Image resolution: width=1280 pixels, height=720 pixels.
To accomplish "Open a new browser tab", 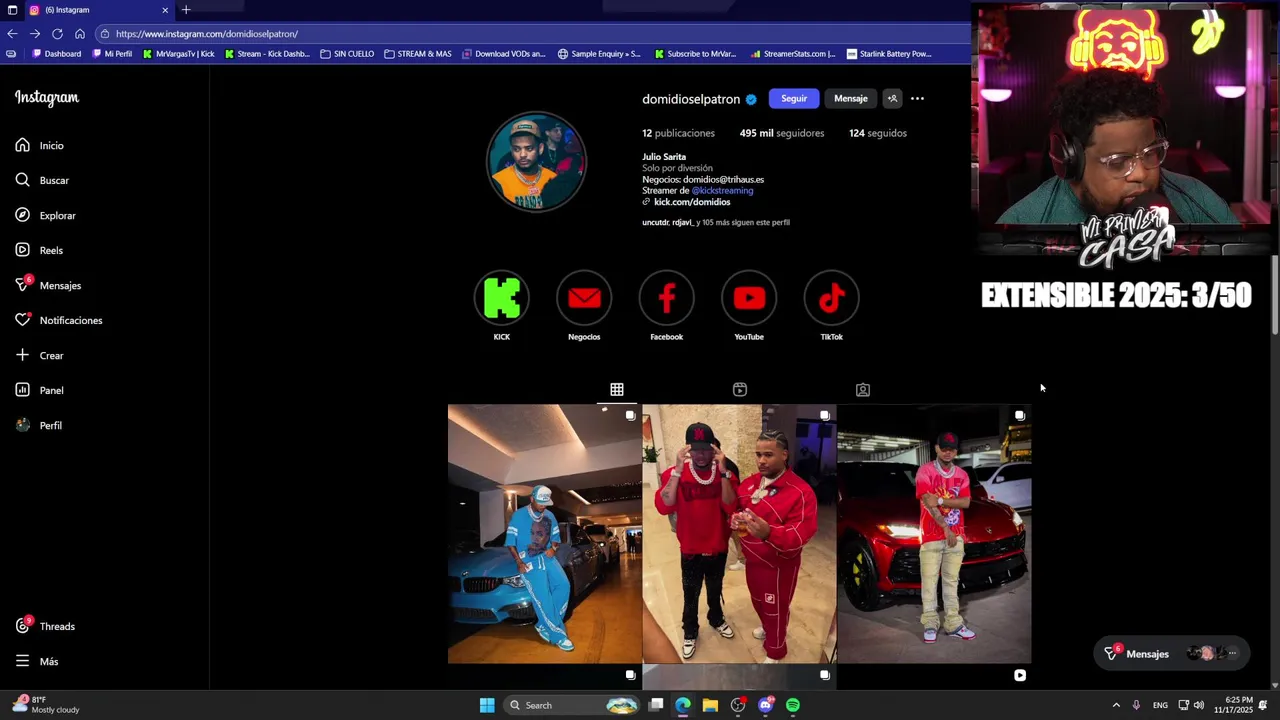I will pos(186,10).
